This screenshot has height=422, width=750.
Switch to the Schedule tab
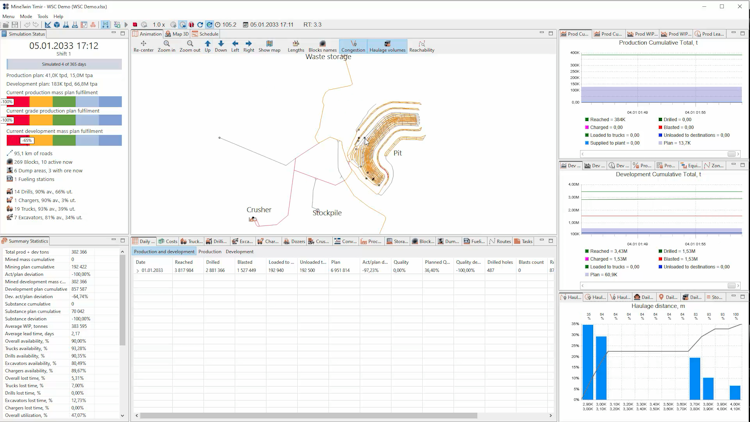click(x=205, y=34)
